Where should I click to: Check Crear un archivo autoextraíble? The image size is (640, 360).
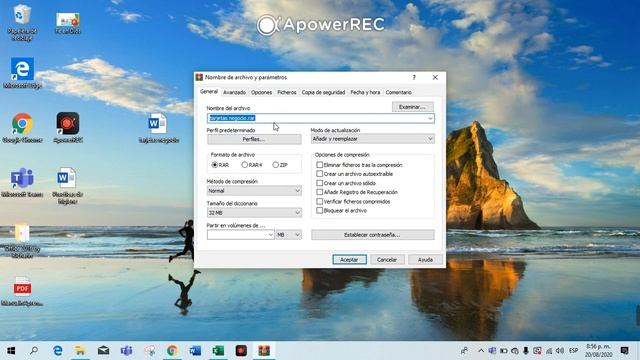pyautogui.click(x=320, y=174)
